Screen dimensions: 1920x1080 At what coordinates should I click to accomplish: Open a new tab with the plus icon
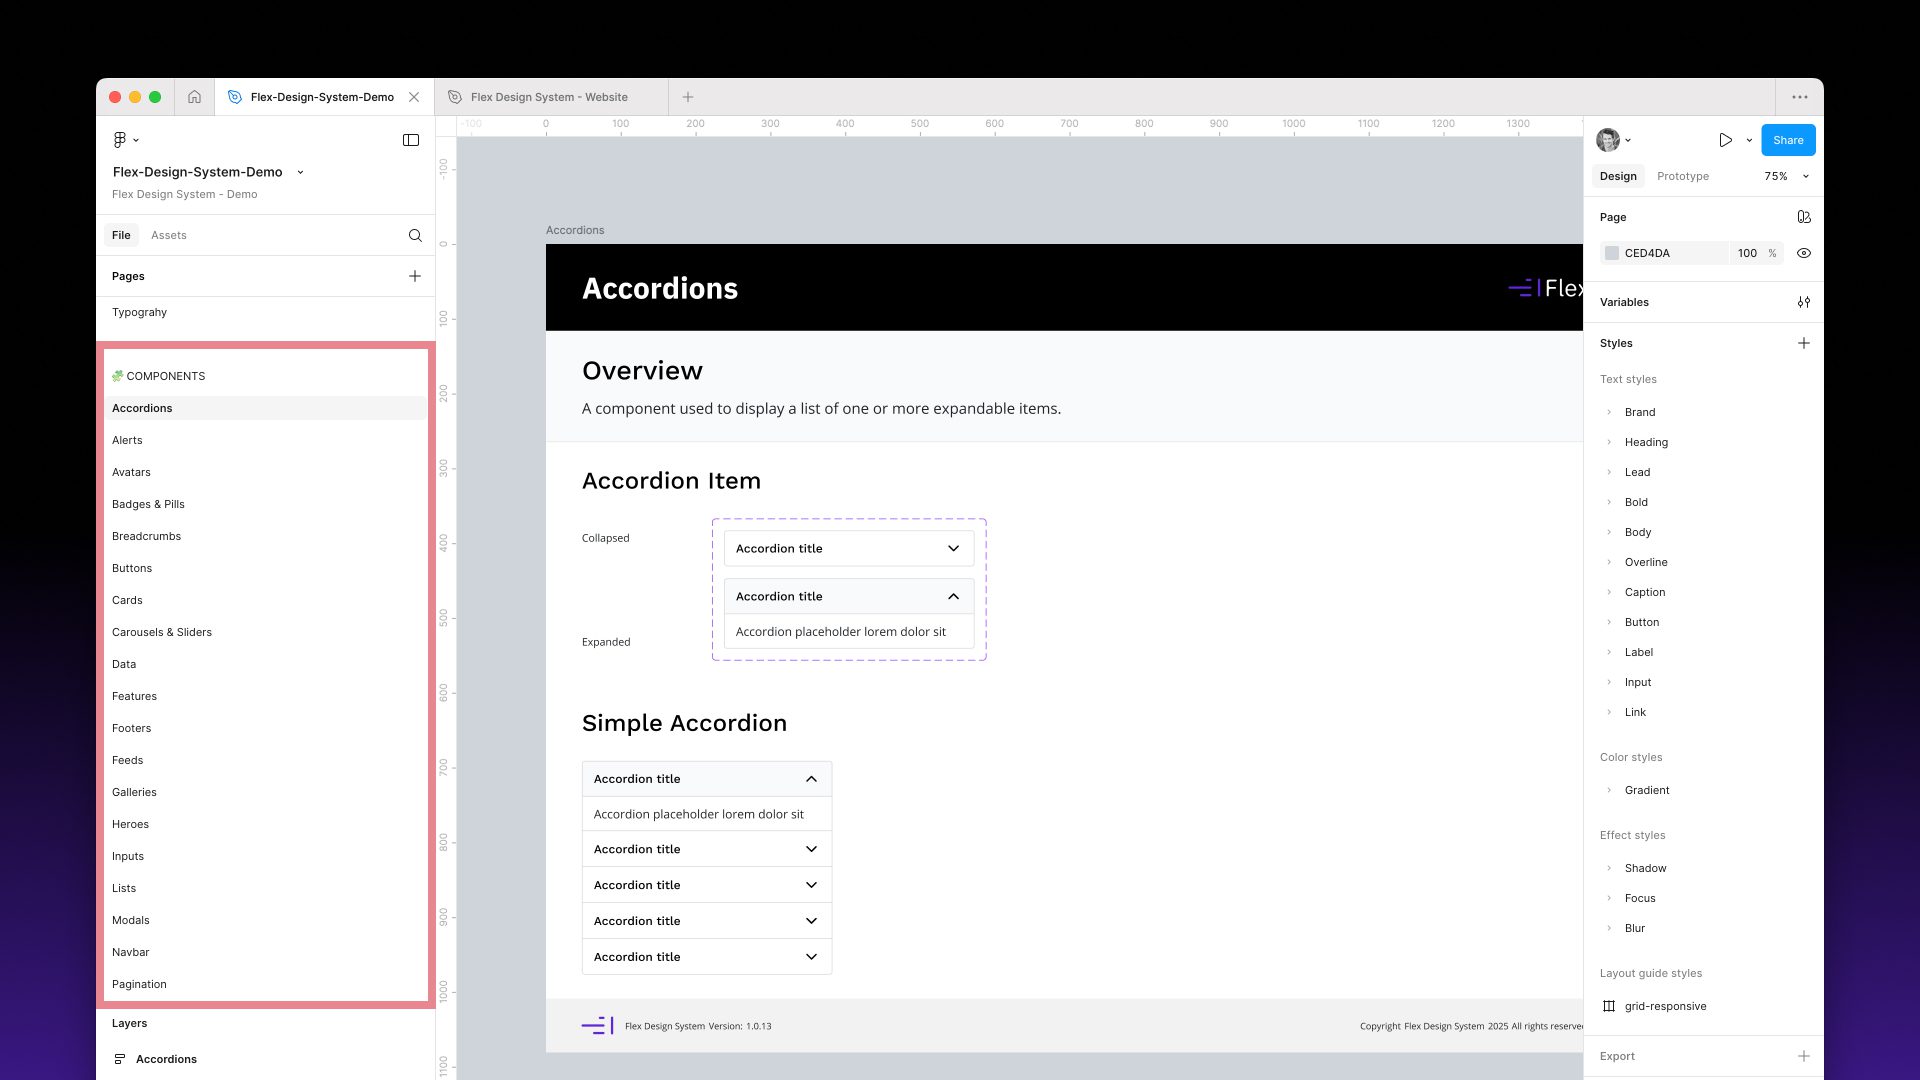[x=688, y=97]
